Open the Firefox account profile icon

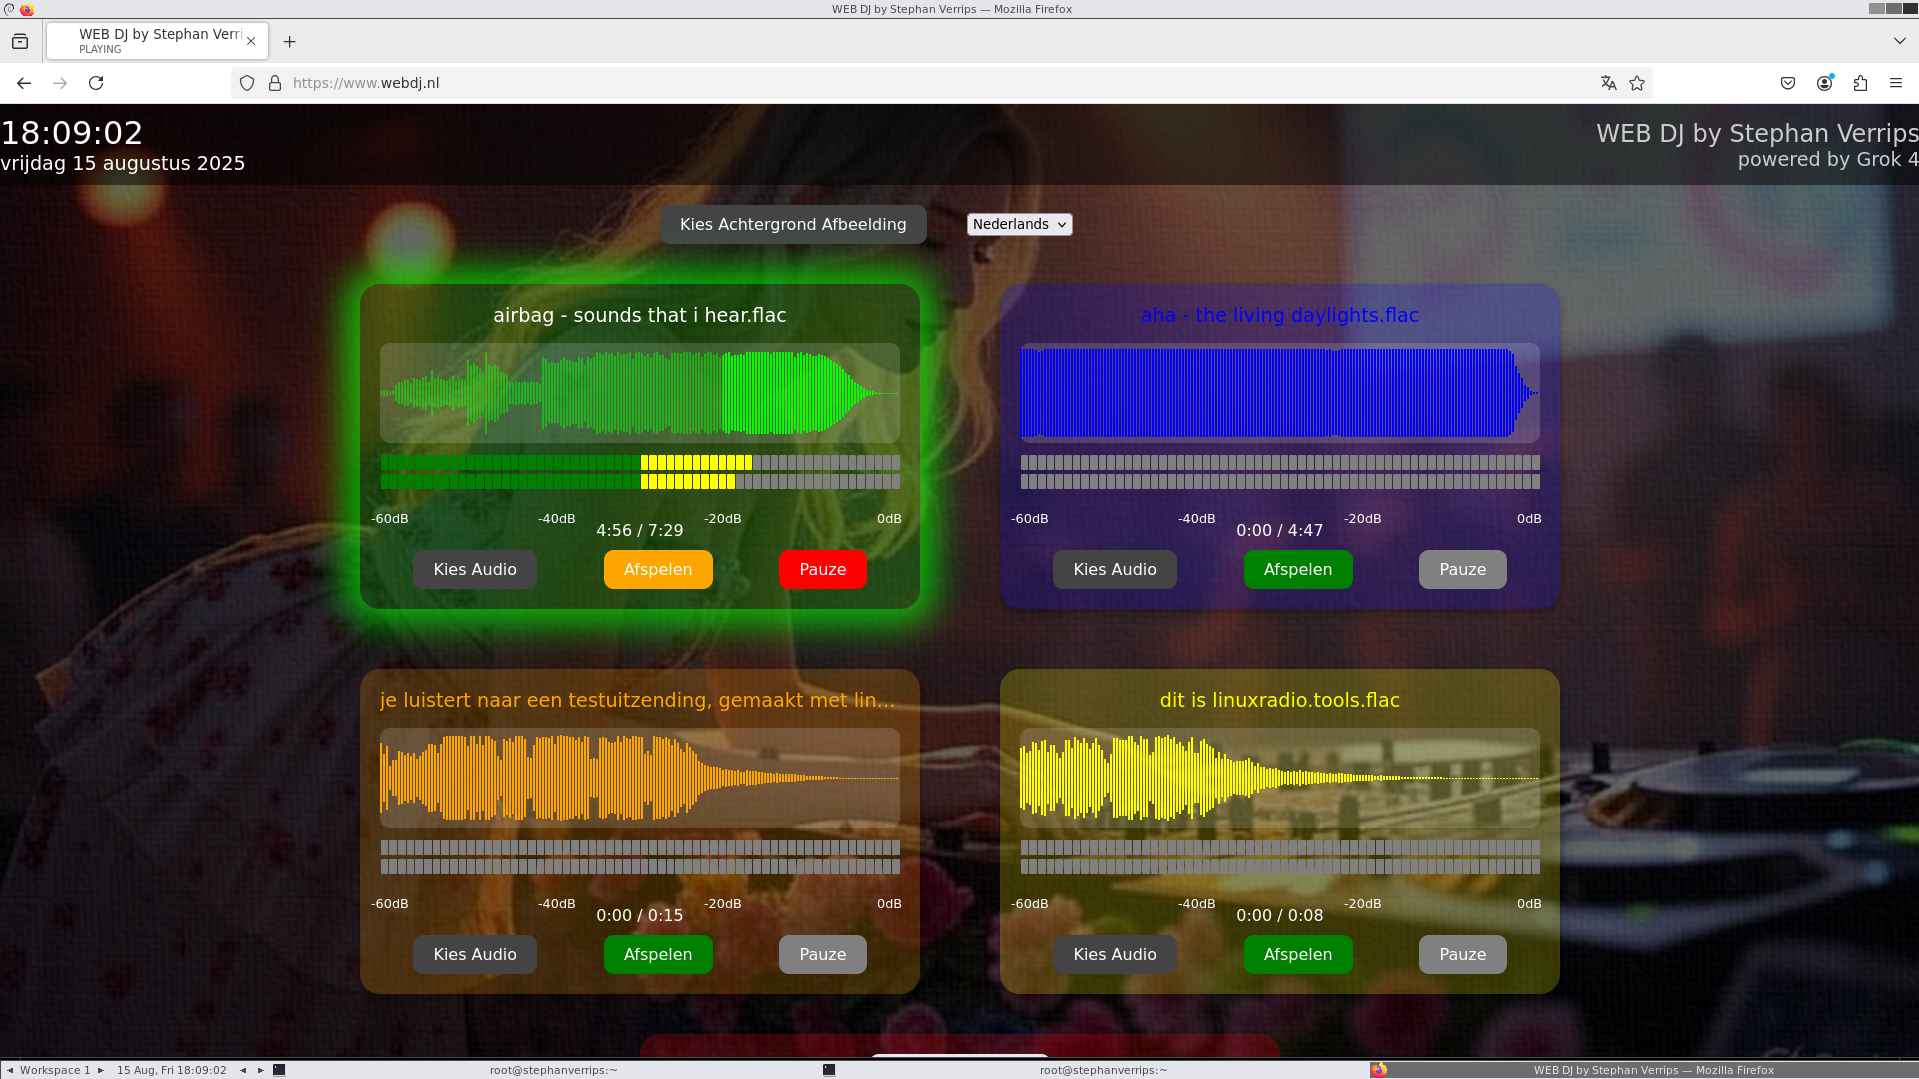click(1824, 83)
